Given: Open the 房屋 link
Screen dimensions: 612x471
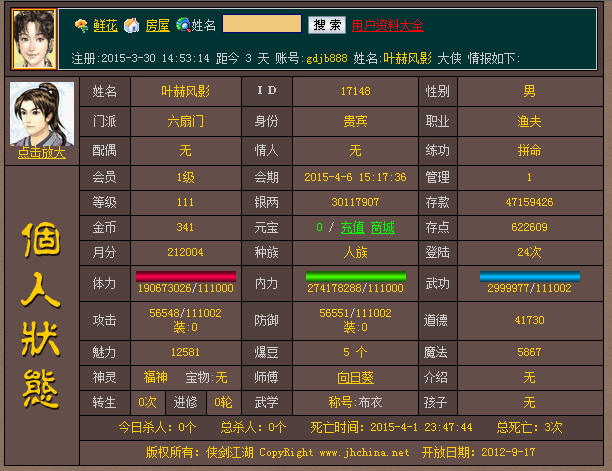Looking at the screenshot, I should [x=157, y=26].
